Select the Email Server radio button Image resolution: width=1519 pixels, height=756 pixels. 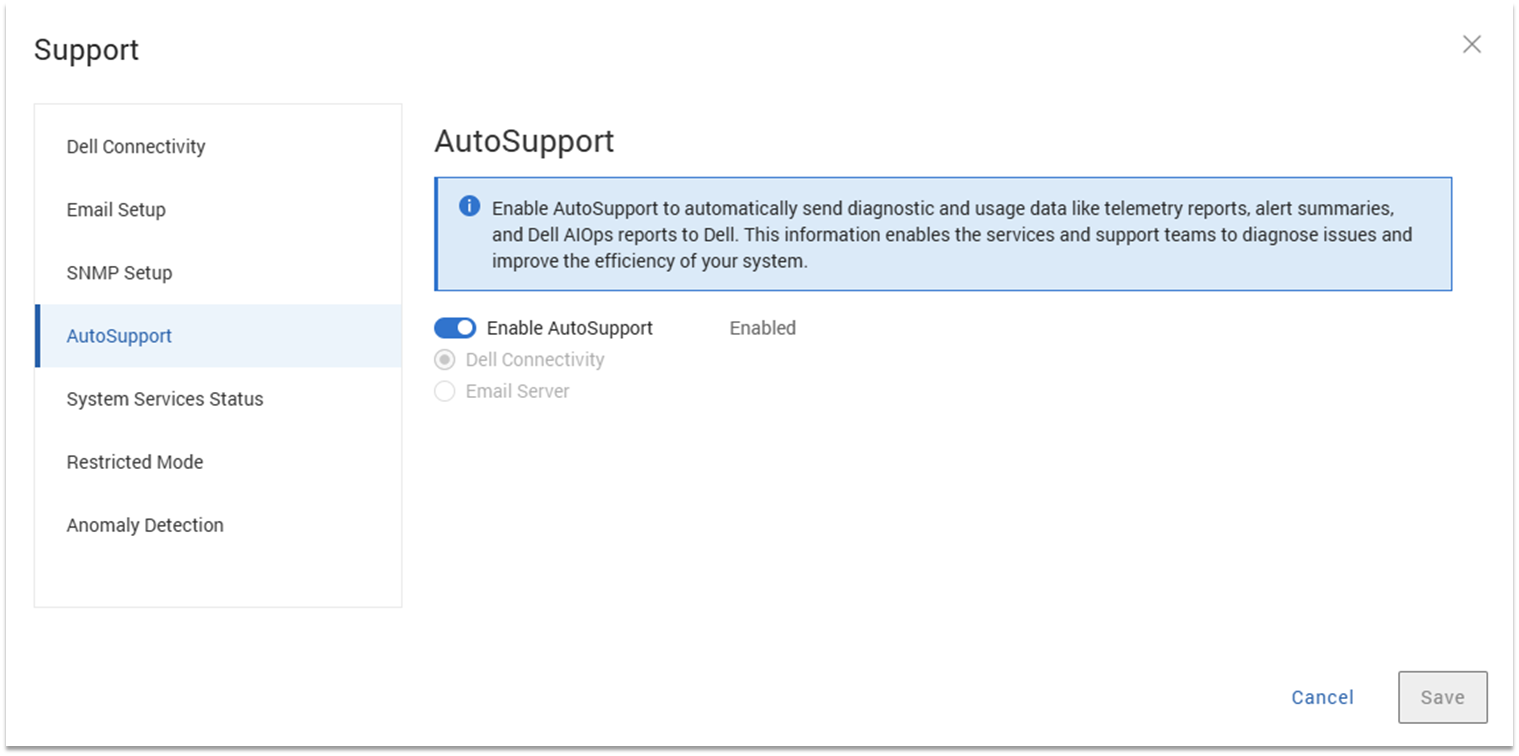tap(444, 391)
